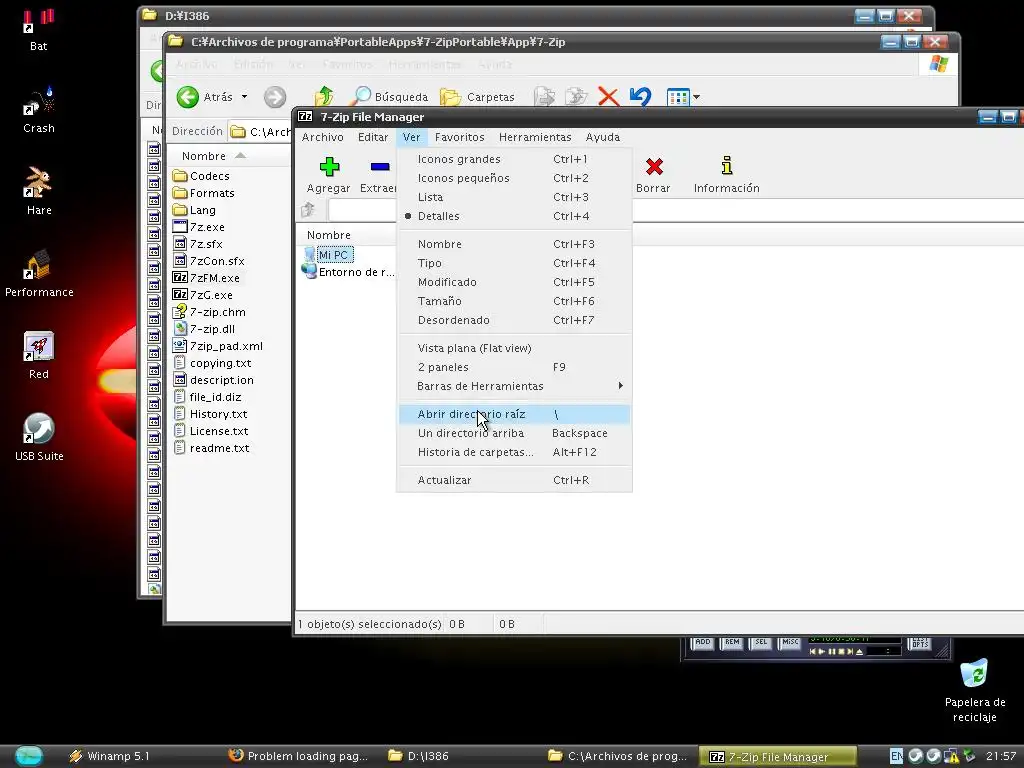This screenshot has width=1024, height=768.
Task: Switch to D:\I386 taskbar button
Action: (x=458, y=756)
